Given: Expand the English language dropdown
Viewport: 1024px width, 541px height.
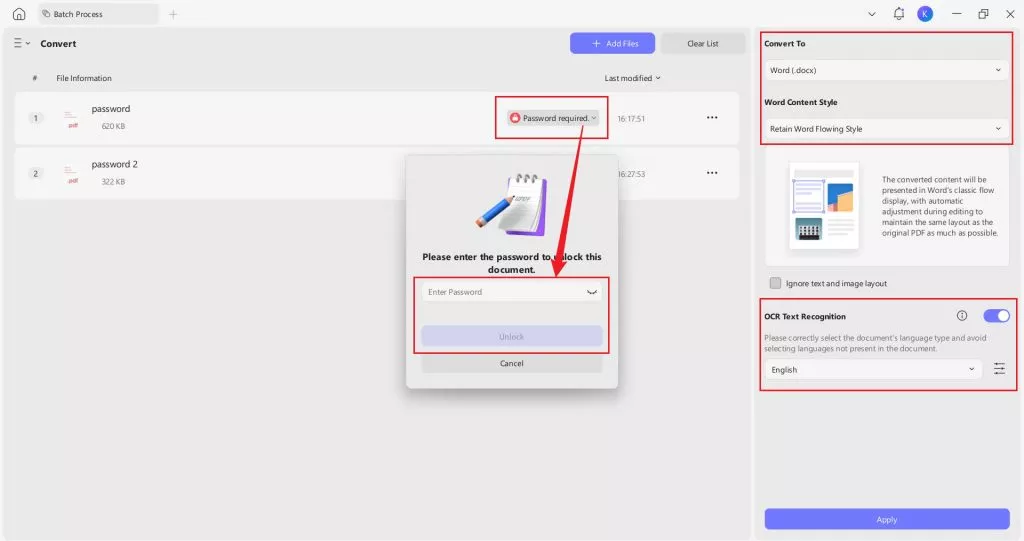Looking at the screenshot, I should point(872,369).
